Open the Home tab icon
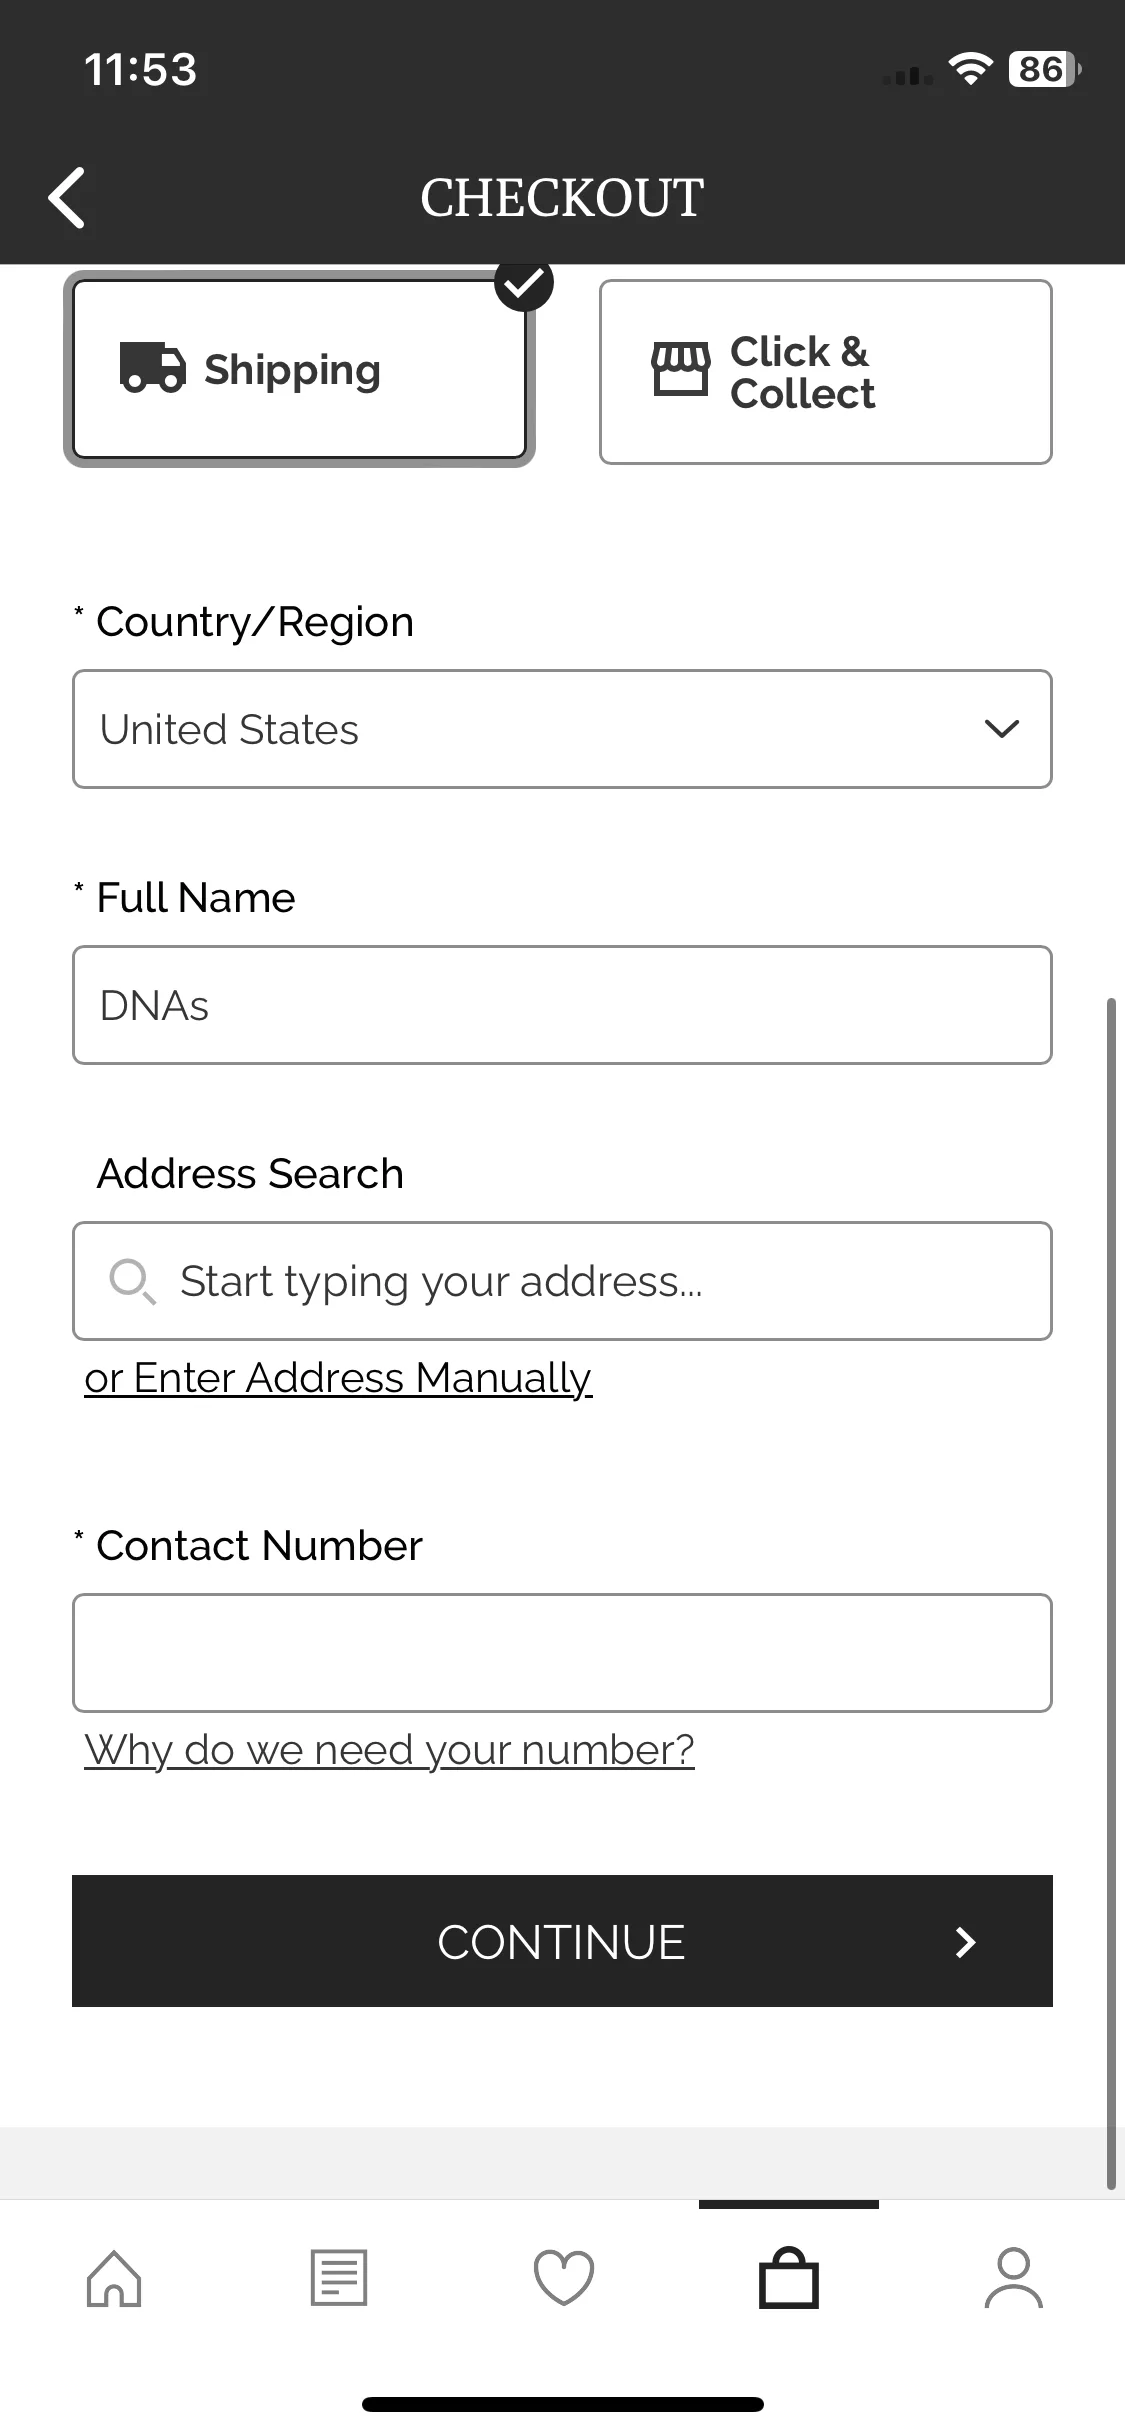The width and height of the screenshot is (1125, 2436). [x=114, y=2278]
